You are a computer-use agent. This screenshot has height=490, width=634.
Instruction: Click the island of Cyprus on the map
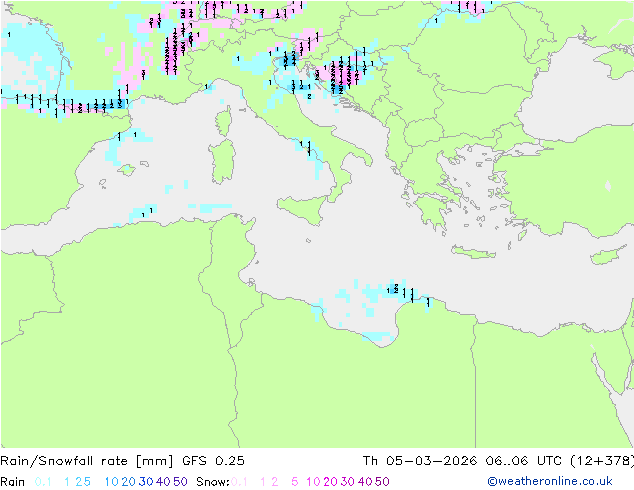pos(609,255)
